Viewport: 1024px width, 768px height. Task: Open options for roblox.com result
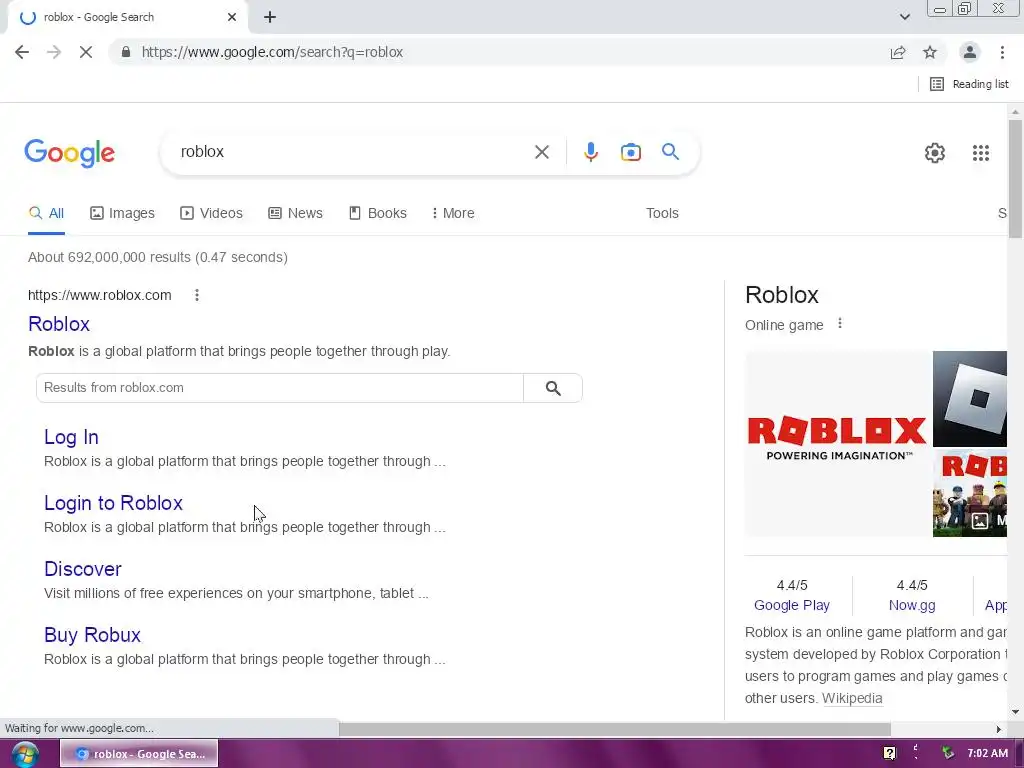[197, 295]
